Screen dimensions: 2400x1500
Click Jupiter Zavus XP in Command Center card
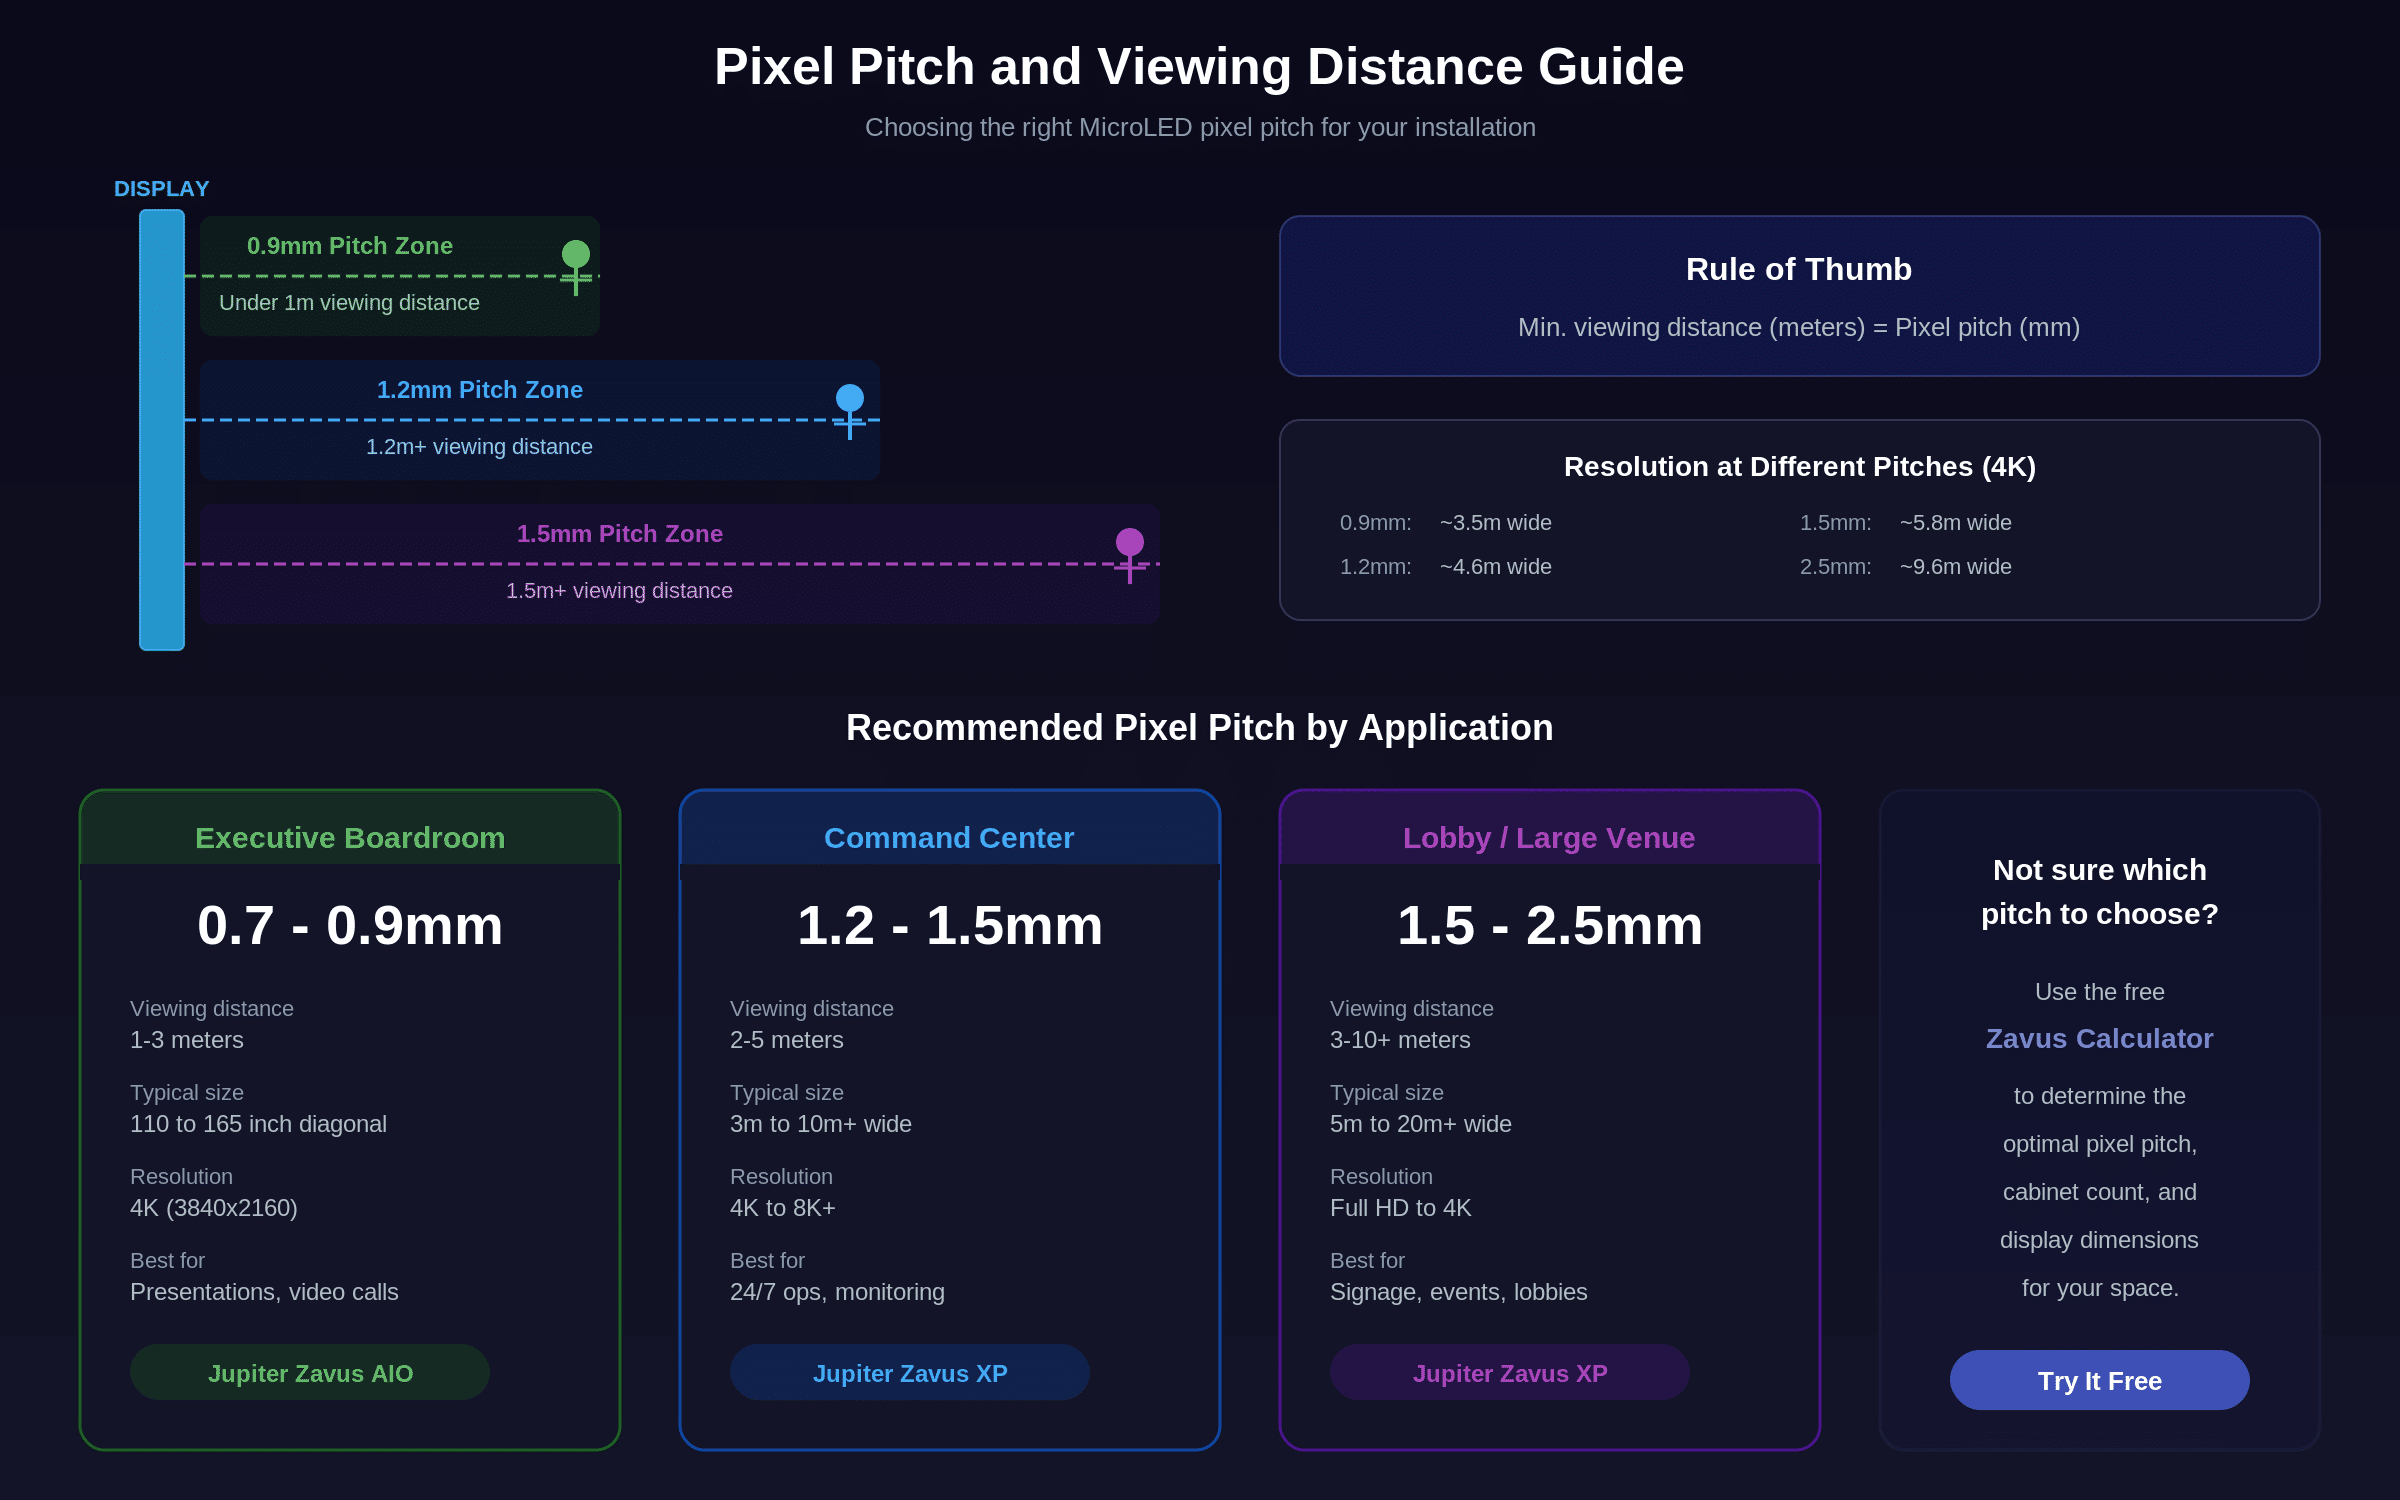[x=910, y=1372]
